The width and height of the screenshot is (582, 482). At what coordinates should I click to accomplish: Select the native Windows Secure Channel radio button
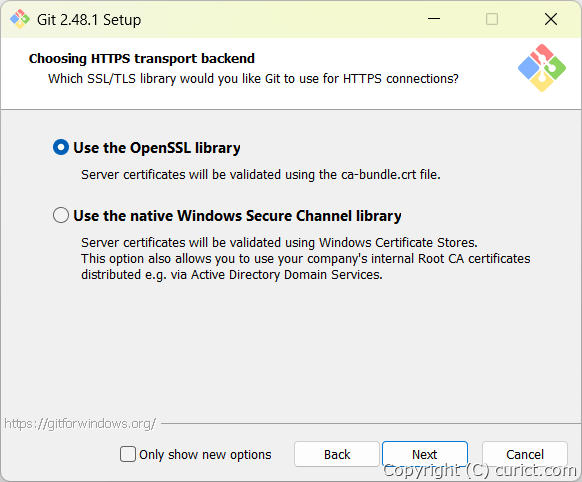click(x=61, y=215)
